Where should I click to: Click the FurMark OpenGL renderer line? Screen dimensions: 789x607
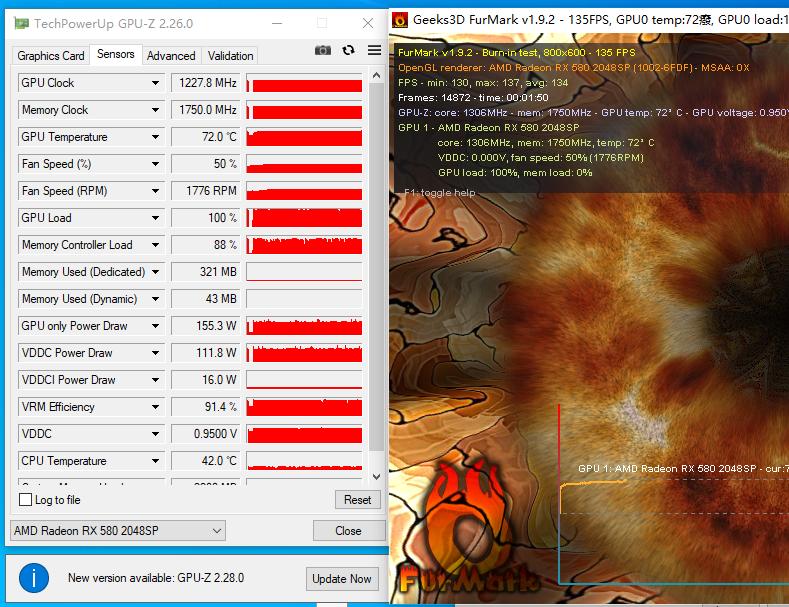point(574,67)
